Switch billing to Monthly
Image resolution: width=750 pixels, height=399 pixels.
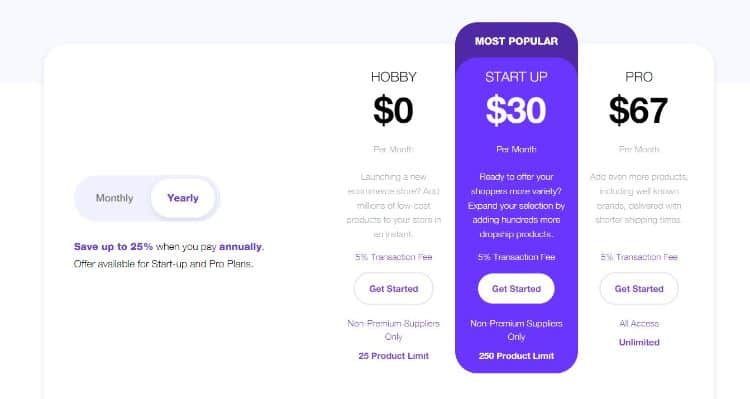114,198
